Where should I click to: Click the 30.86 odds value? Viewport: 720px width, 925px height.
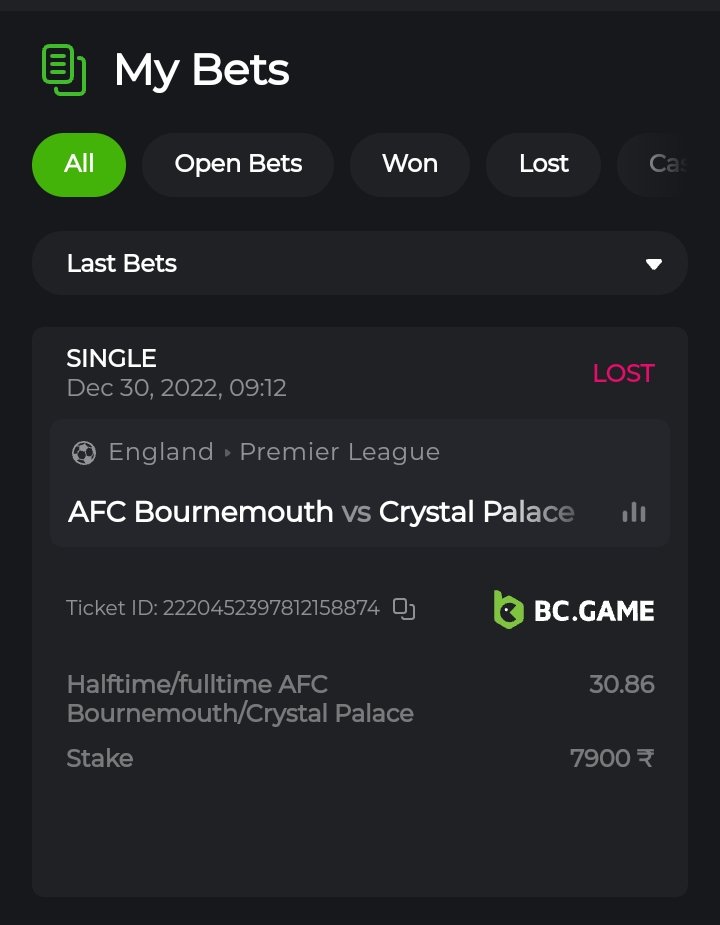point(621,685)
